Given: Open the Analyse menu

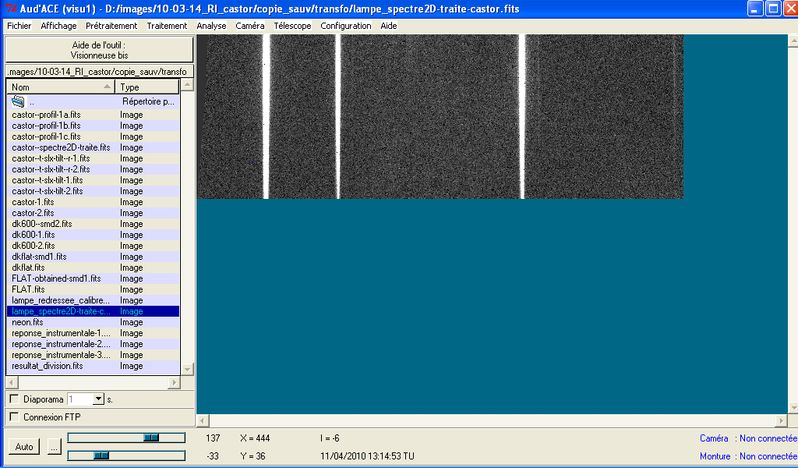Looking at the screenshot, I should (x=211, y=25).
